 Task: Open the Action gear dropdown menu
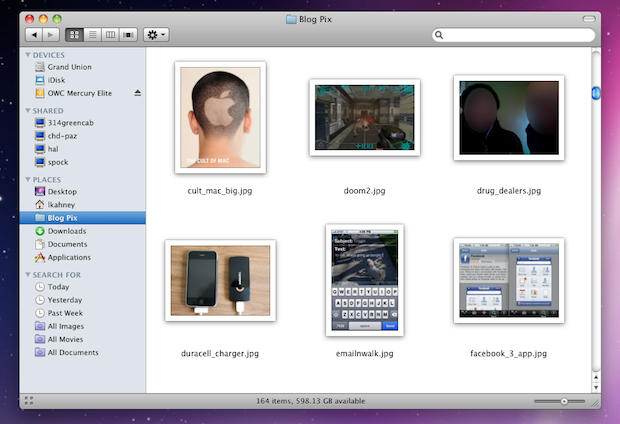(x=156, y=34)
